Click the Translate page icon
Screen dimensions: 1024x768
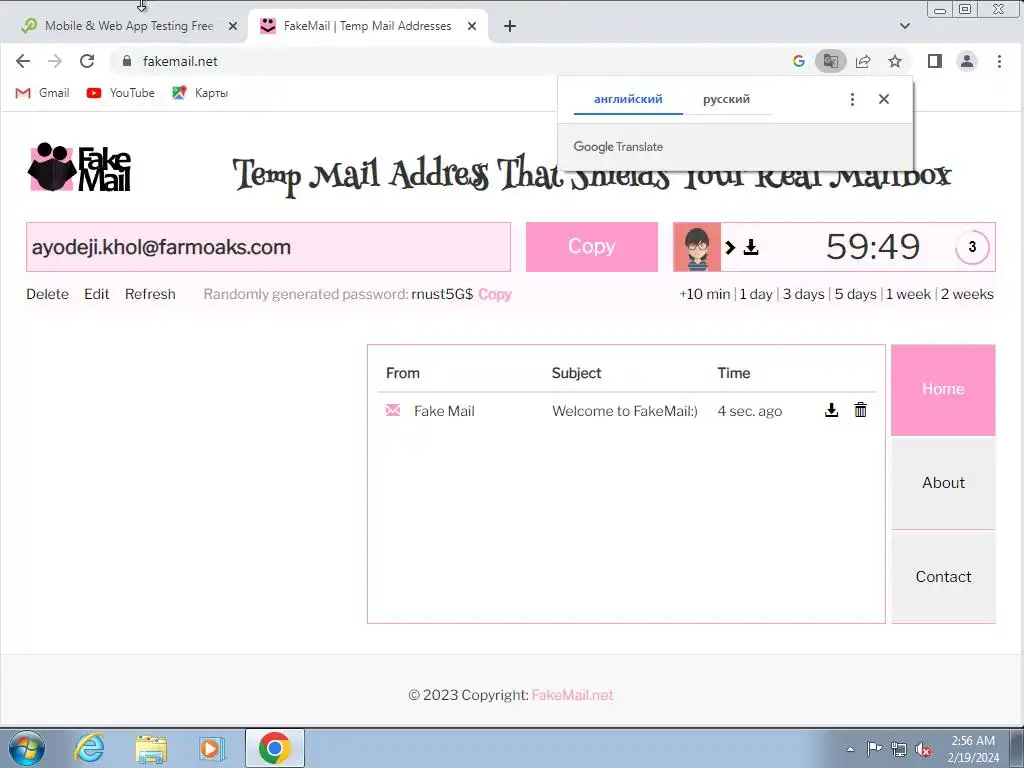click(x=831, y=61)
